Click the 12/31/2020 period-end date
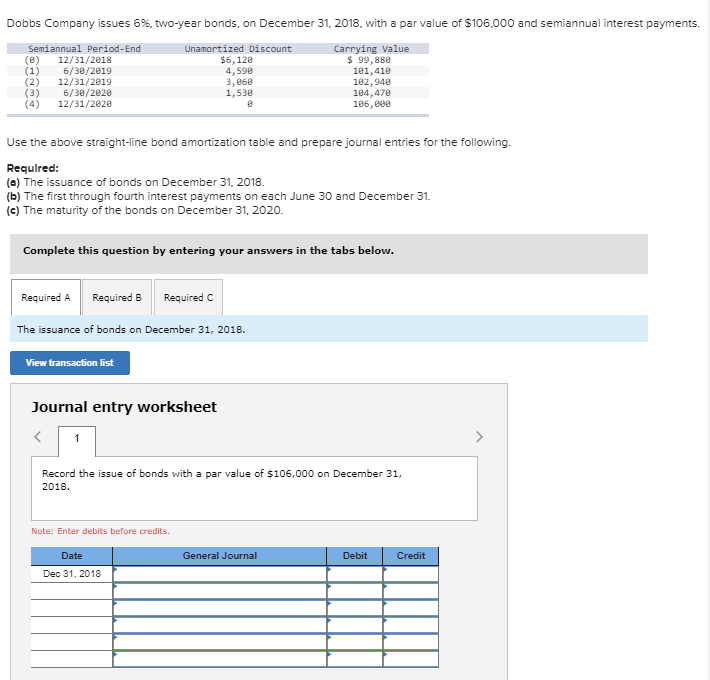Viewport: 710px width, 680px height. 85,104
